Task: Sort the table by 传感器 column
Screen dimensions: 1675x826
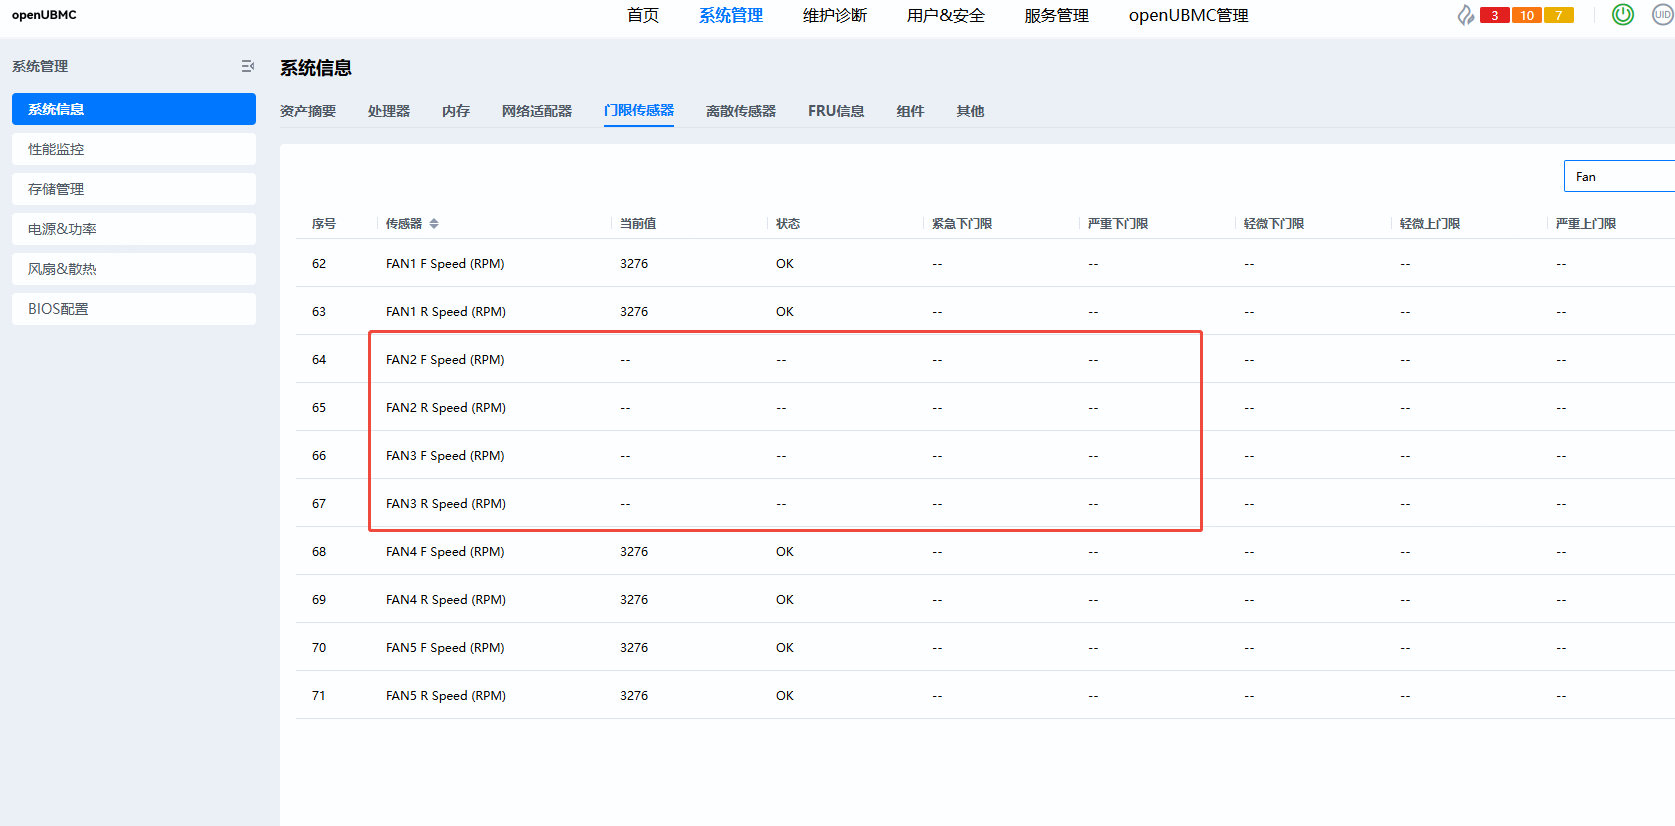Action: pos(434,224)
